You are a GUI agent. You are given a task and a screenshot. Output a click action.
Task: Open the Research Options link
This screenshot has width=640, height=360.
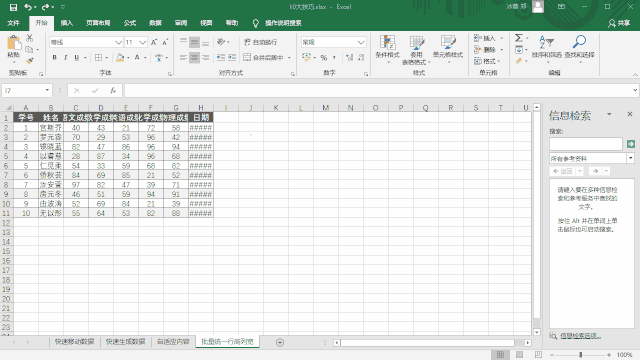(580, 336)
